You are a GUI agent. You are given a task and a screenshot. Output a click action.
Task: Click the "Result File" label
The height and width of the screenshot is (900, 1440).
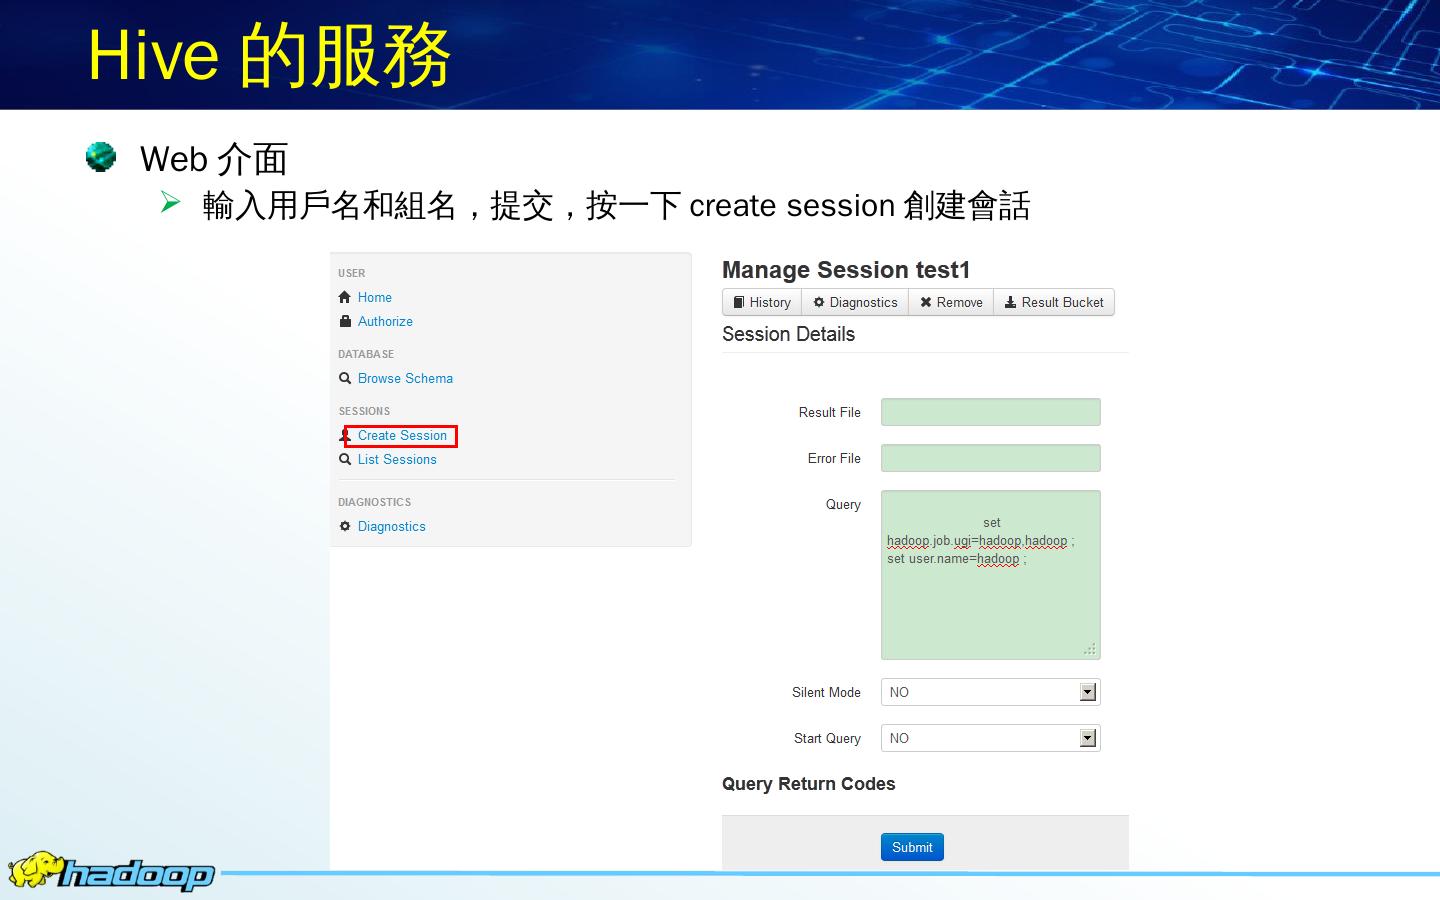click(830, 412)
